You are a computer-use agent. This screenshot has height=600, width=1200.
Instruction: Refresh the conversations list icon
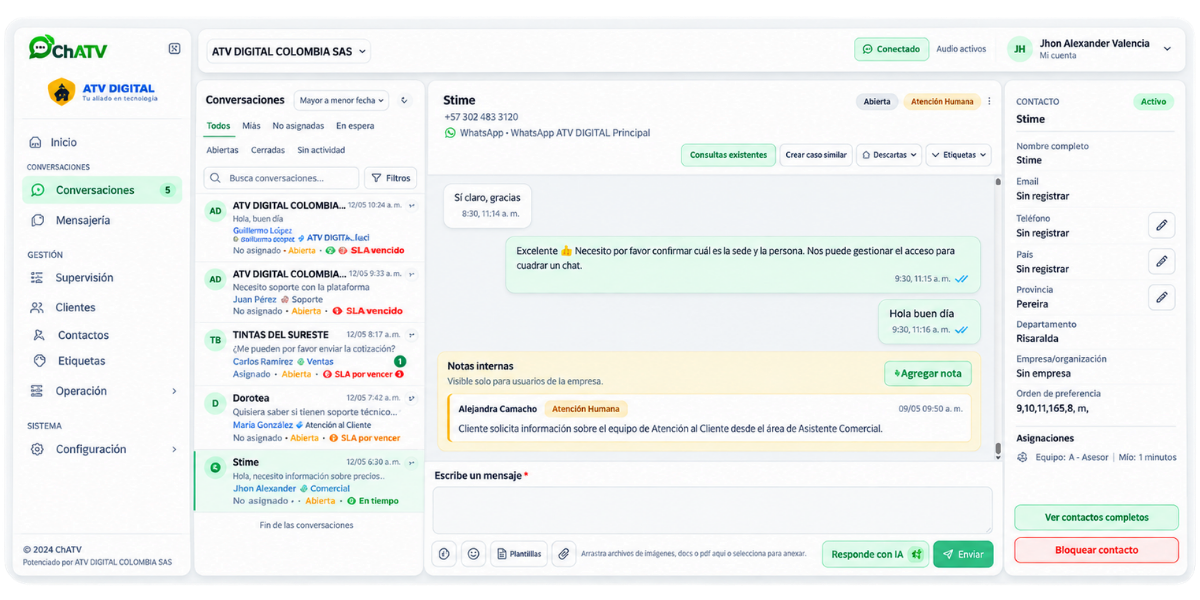[404, 100]
